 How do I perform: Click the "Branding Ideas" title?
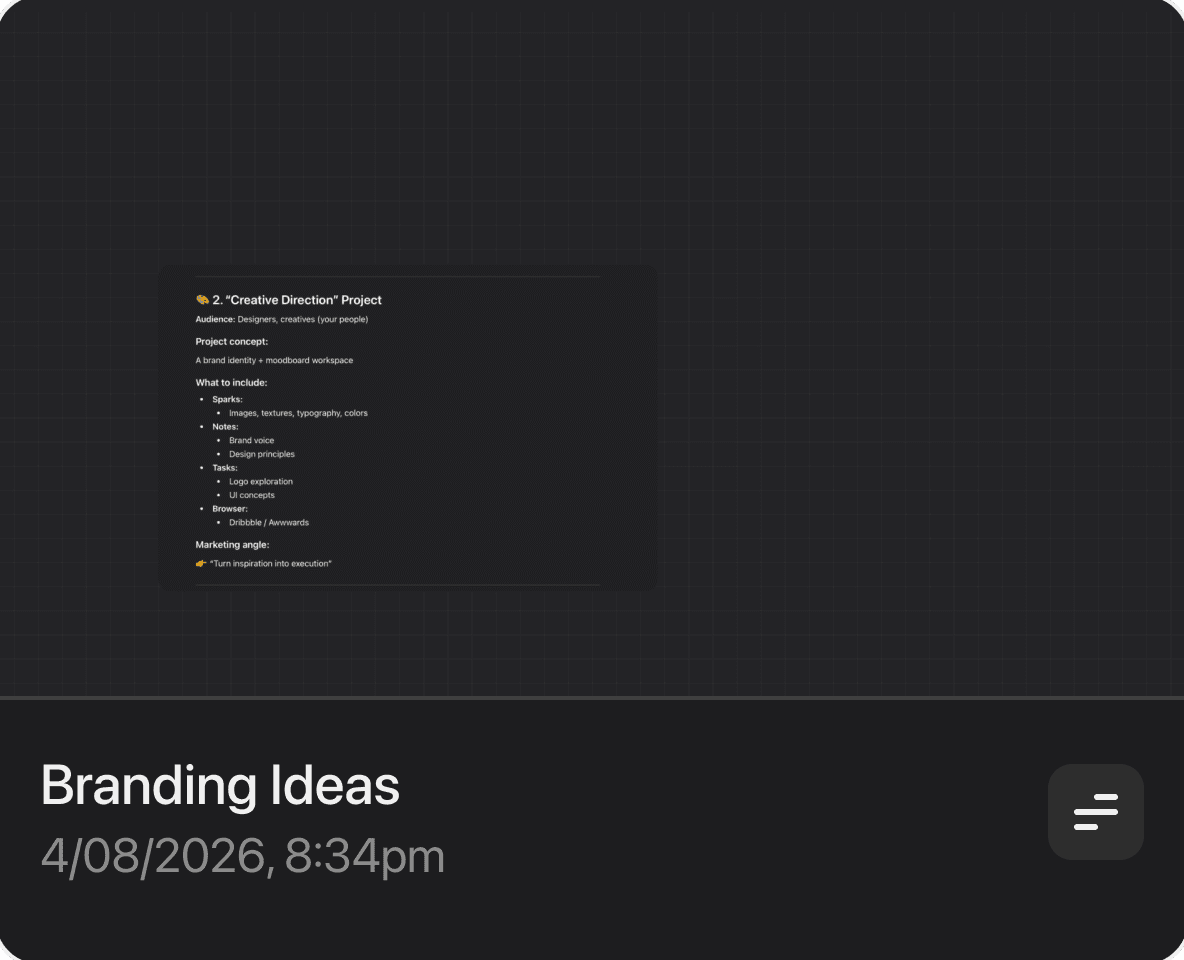point(220,786)
